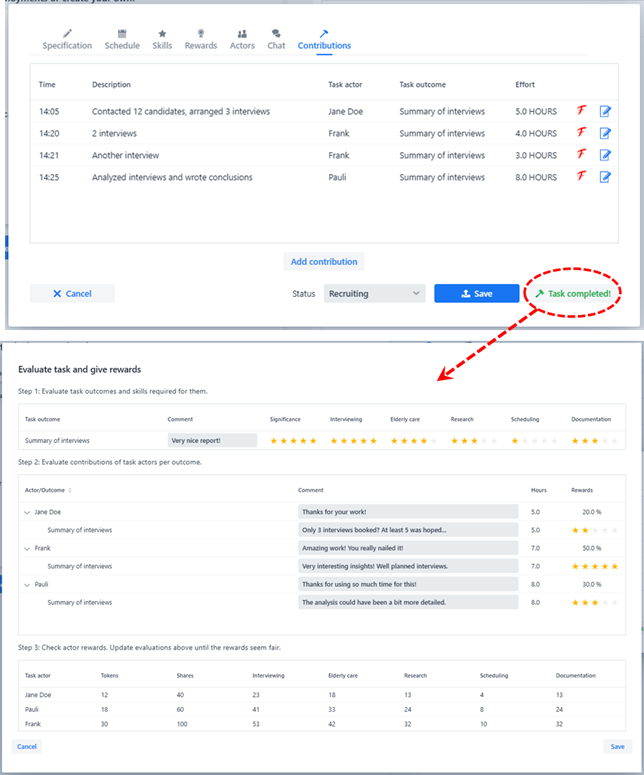Rate Jane Doe's outcome second star
The height and width of the screenshot is (775, 644).
pyautogui.click(x=585, y=530)
